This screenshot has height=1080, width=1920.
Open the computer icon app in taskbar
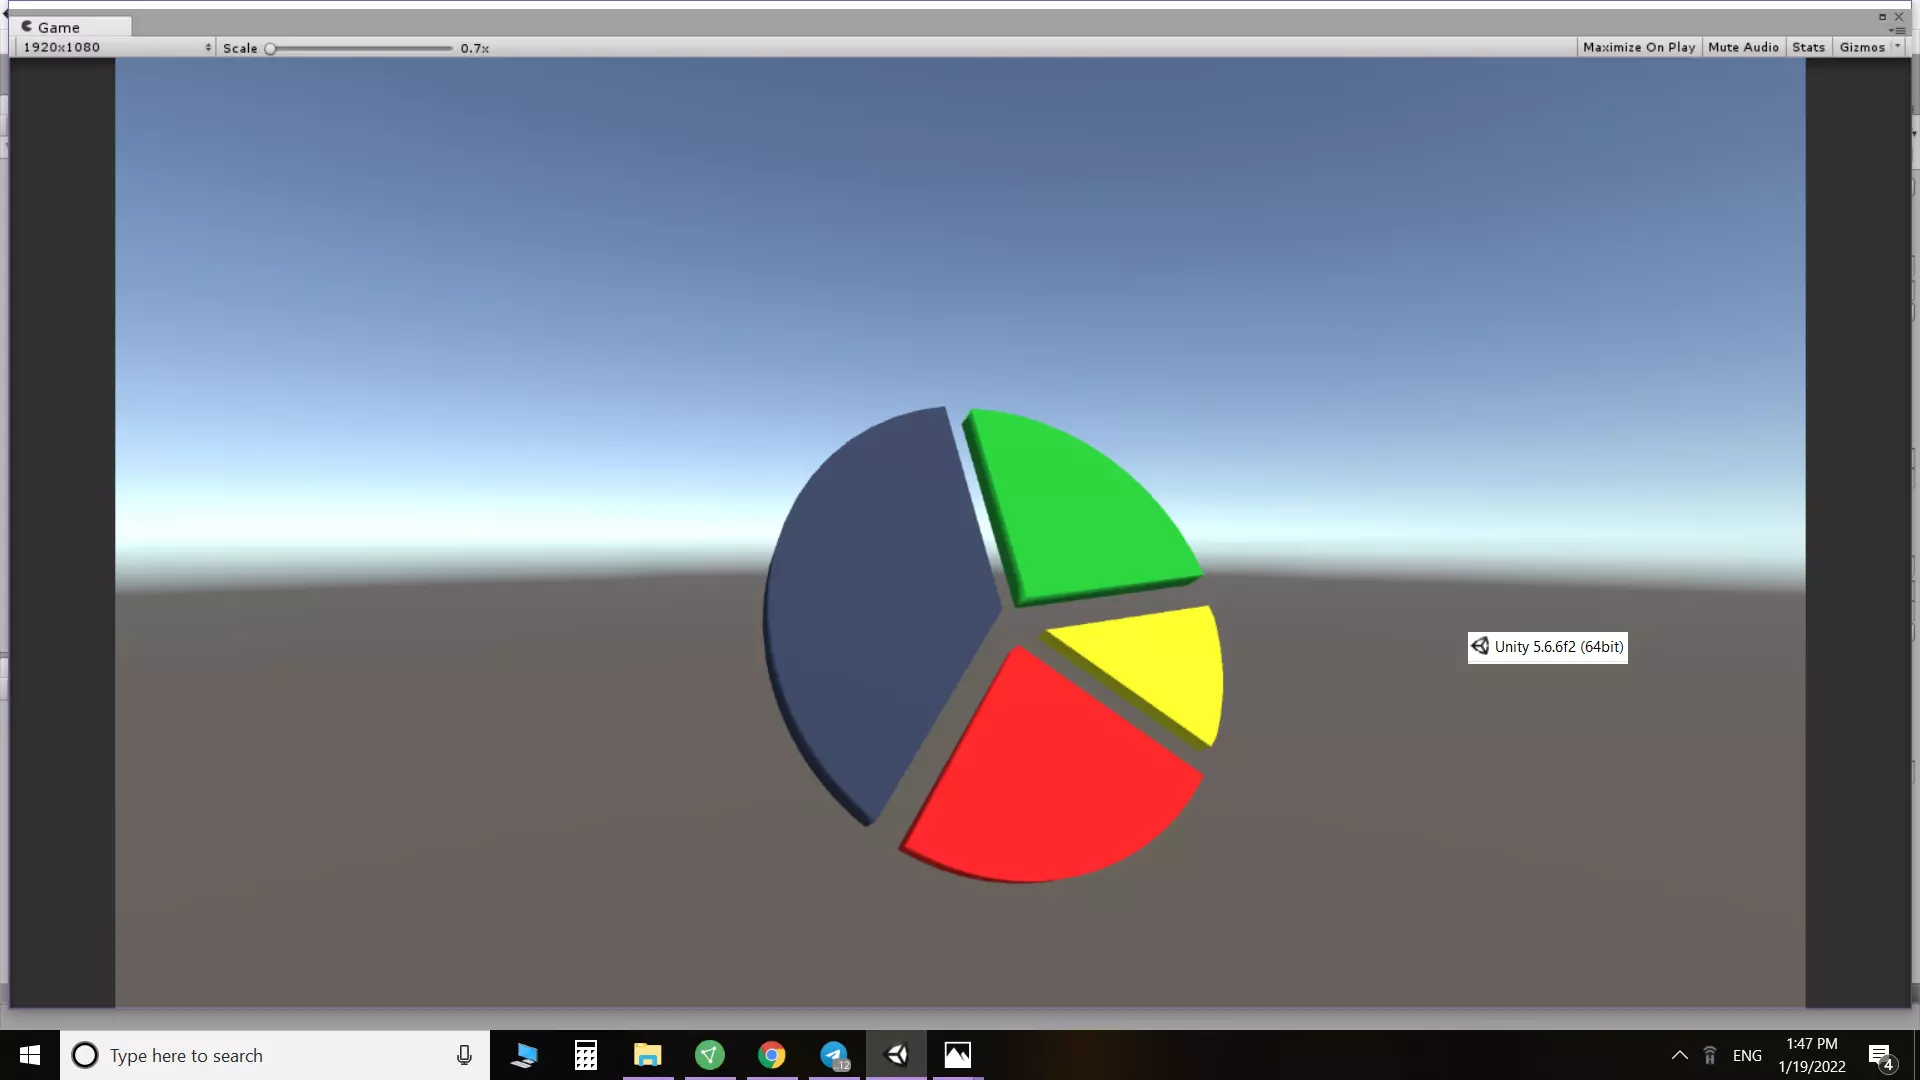click(524, 1055)
